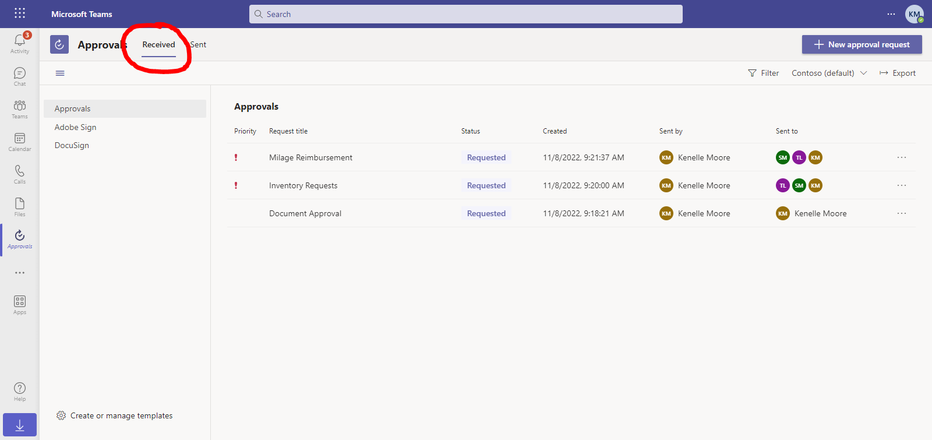Open more options for Document Approval row
This screenshot has width=932, height=440.
(902, 213)
